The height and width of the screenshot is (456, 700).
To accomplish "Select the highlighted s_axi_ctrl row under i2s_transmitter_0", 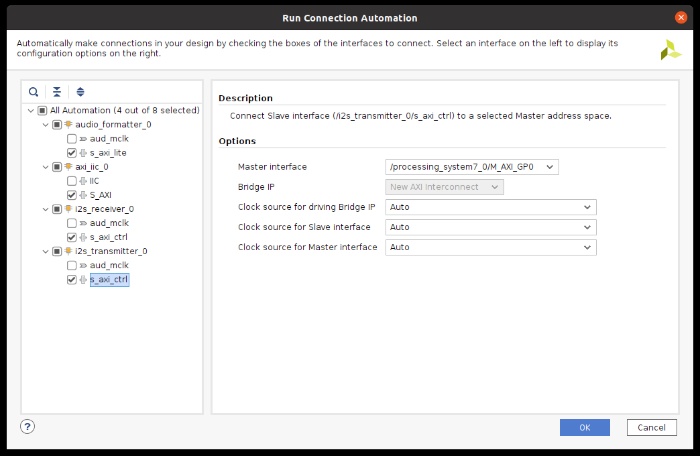I will pyautogui.click(x=109, y=280).
